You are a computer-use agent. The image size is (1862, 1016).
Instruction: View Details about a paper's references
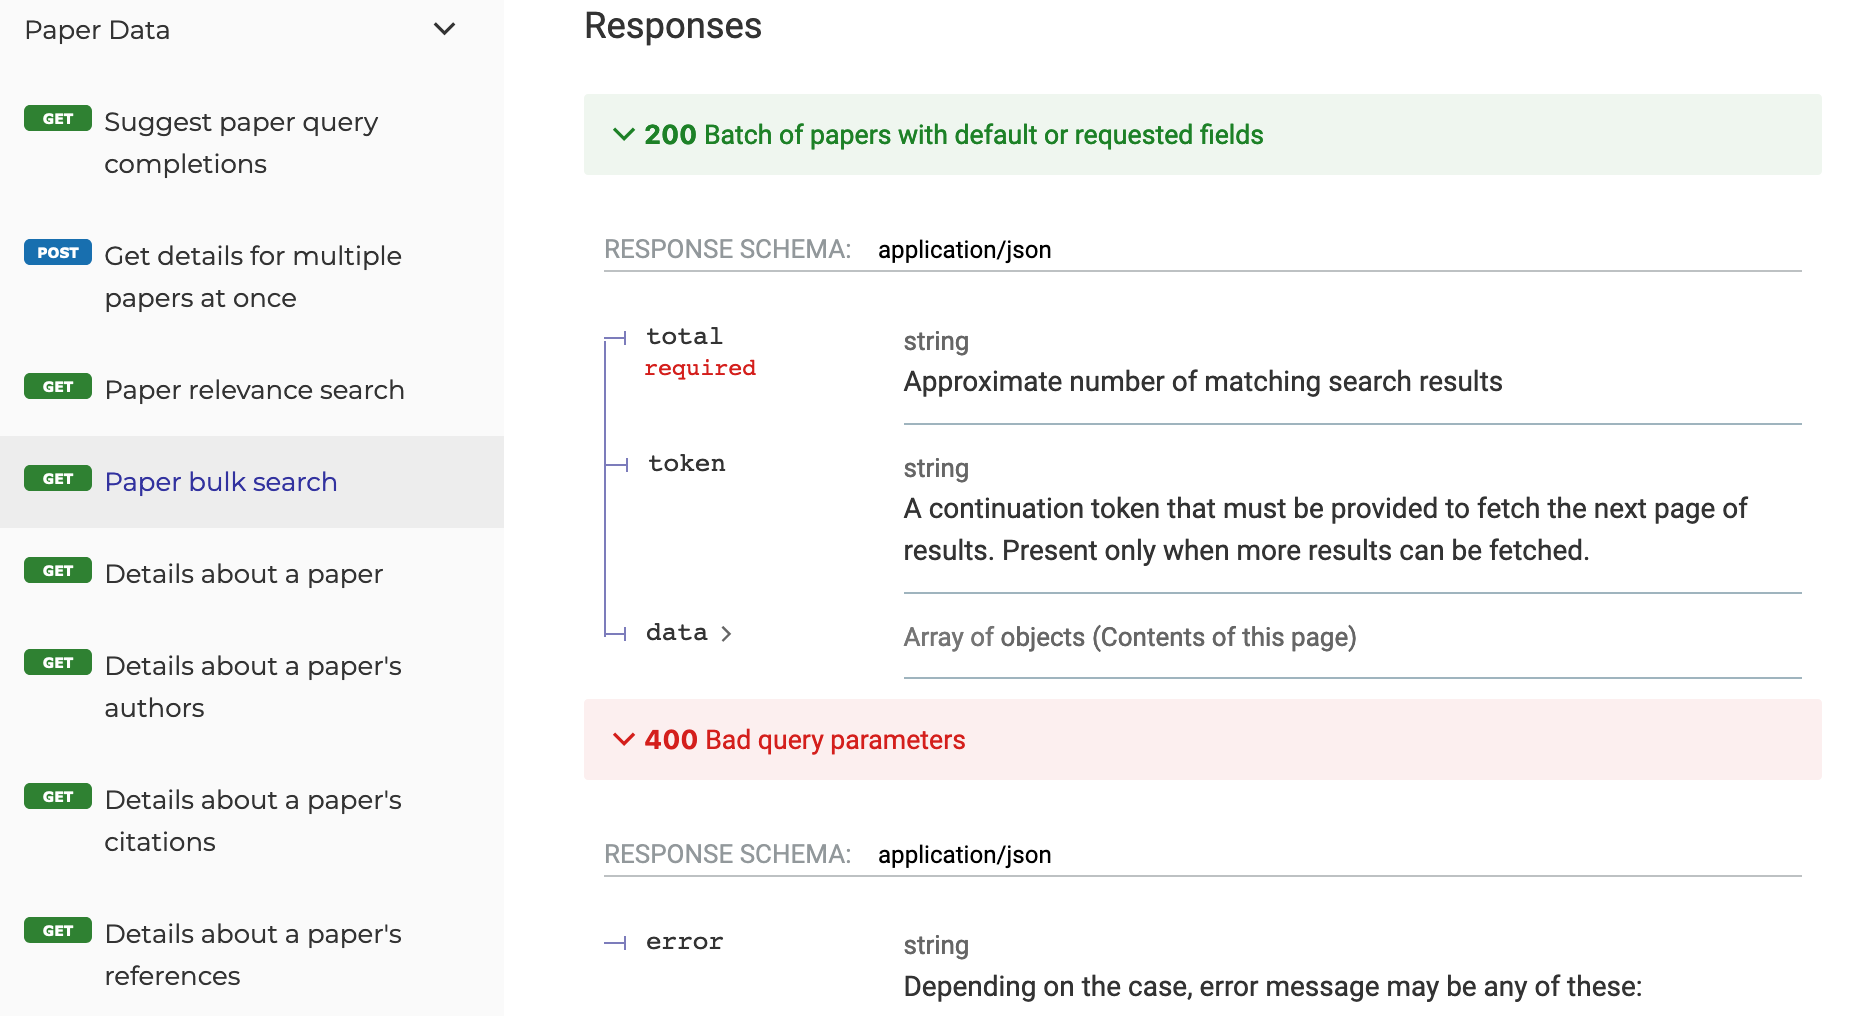coord(252,954)
